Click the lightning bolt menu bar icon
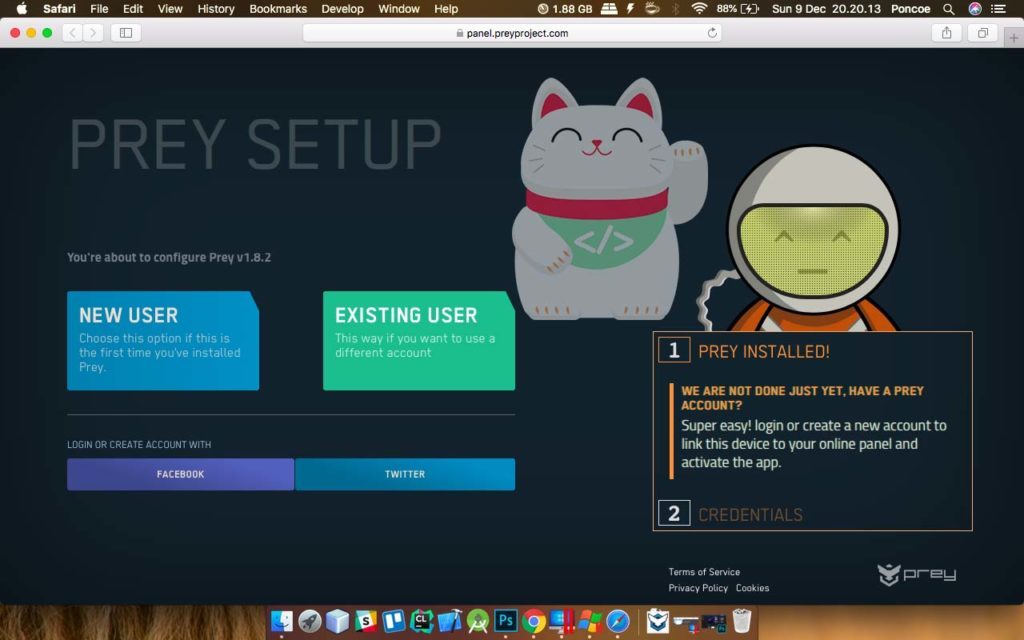Image resolution: width=1024 pixels, height=640 pixels. click(x=630, y=8)
